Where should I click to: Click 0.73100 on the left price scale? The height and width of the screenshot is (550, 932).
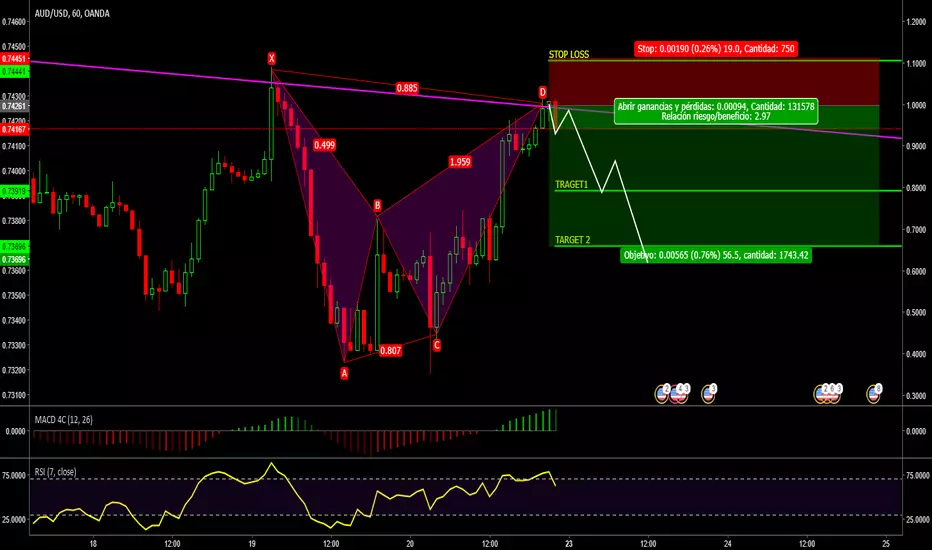click(x=14, y=395)
